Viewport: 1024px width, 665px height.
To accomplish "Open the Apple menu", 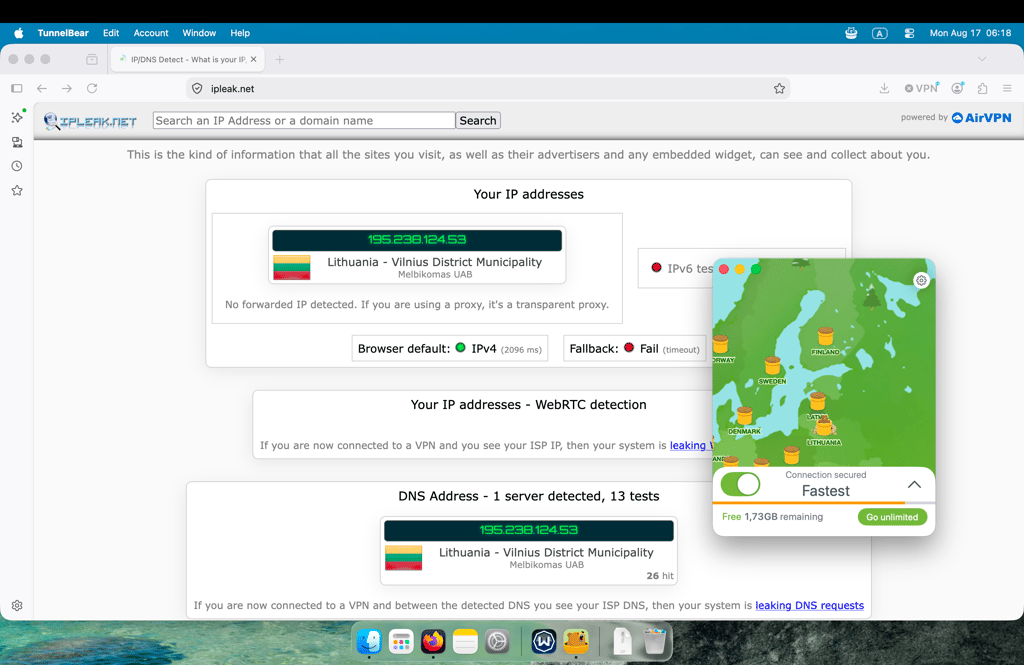I will (18, 33).
